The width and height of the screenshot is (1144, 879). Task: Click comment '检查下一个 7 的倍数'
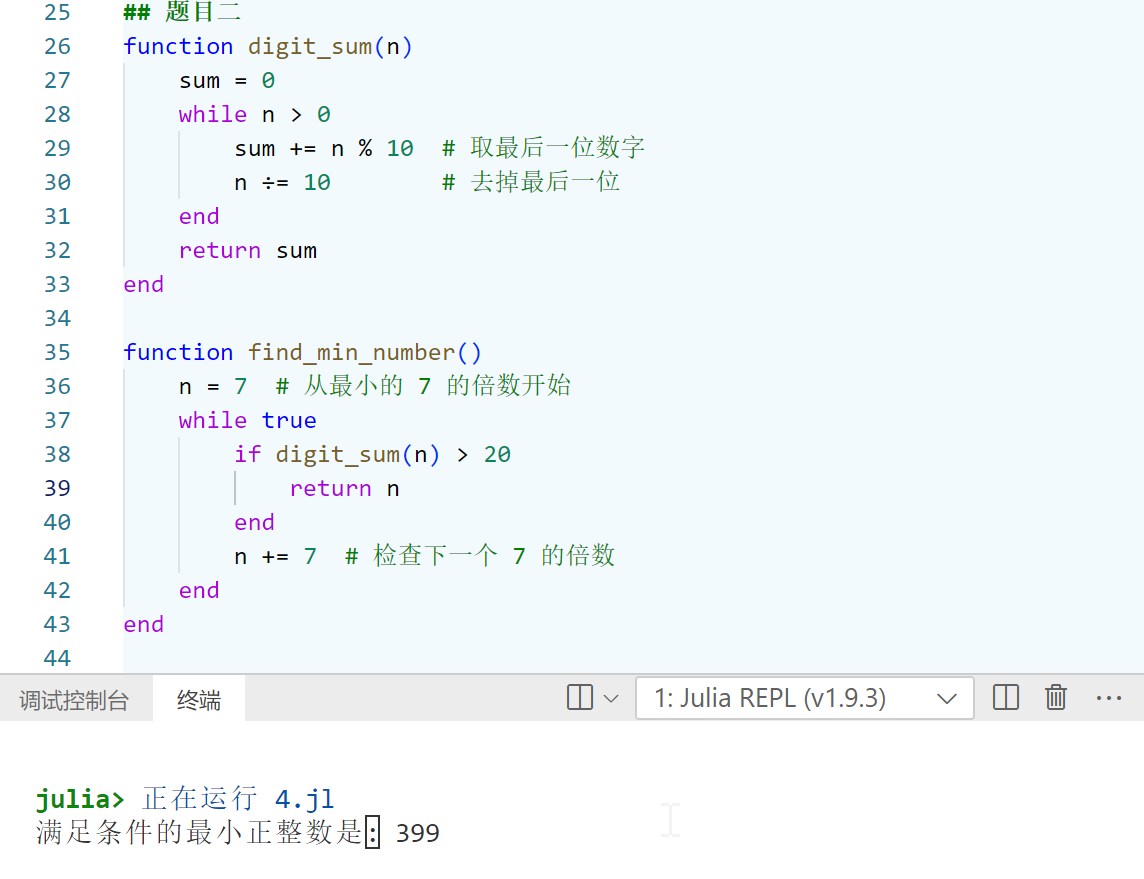coord(480,556)
